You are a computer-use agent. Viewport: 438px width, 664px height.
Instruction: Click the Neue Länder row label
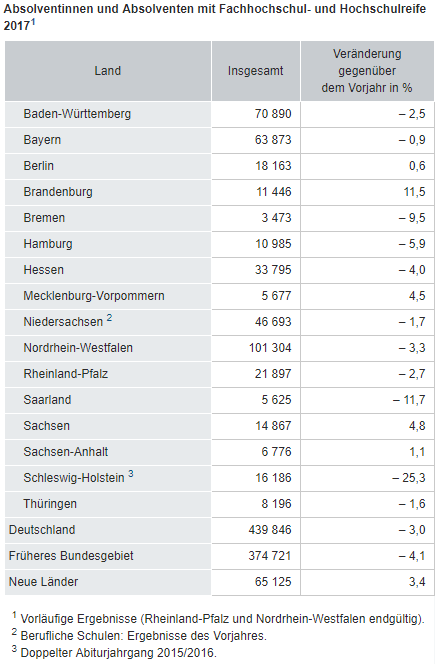44,582
